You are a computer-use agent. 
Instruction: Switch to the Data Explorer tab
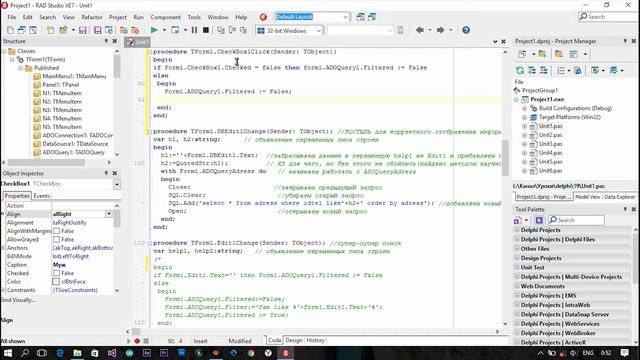pyautogui.click(x=619, y=197)
